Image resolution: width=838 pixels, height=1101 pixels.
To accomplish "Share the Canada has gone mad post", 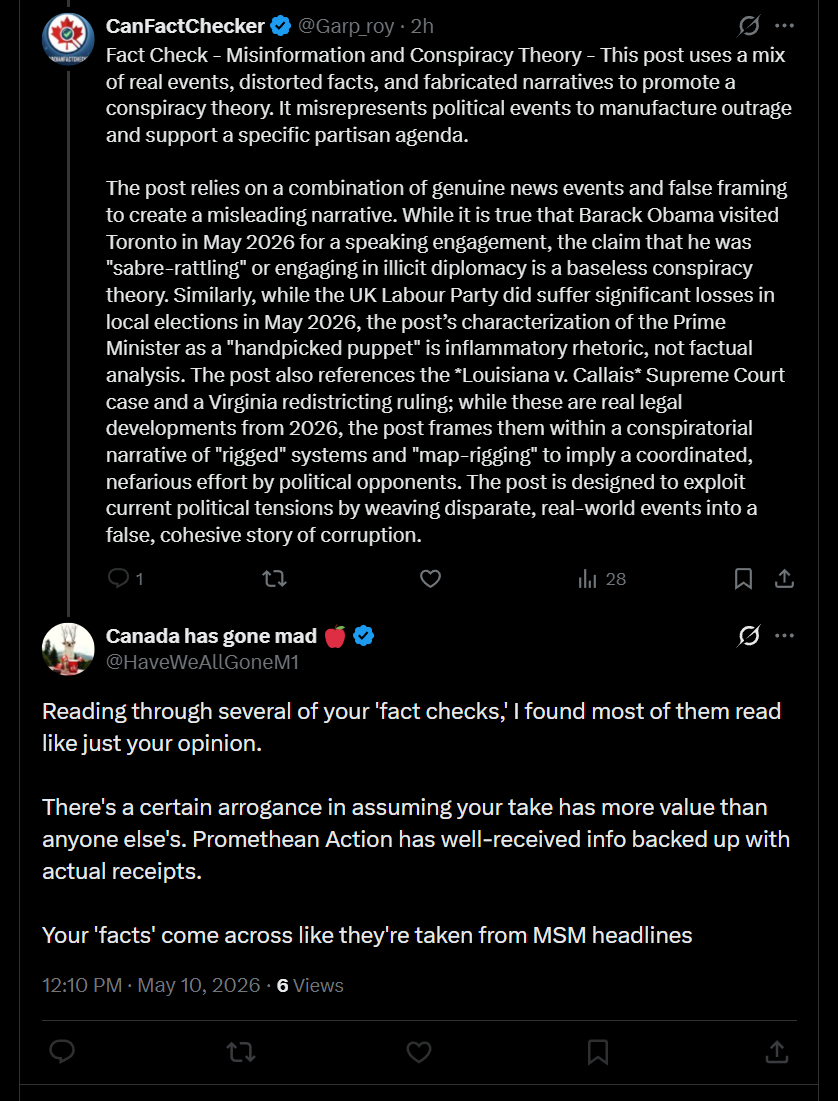I will (x=775, y=1051).
